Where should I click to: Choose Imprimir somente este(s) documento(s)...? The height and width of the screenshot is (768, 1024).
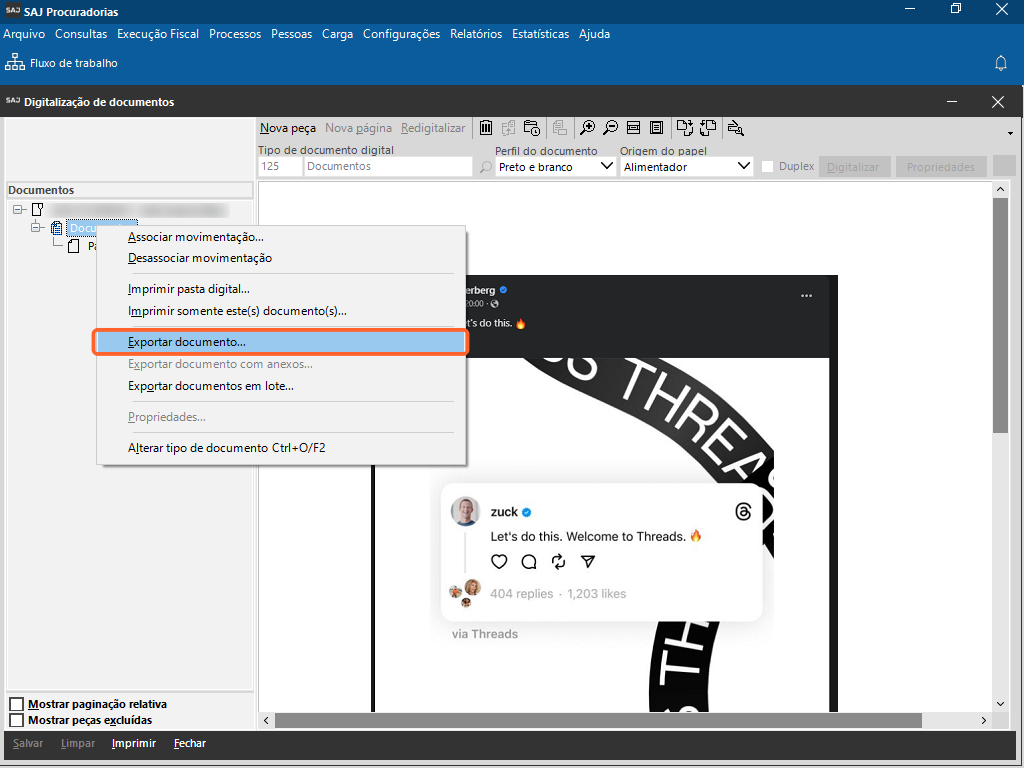281,311
